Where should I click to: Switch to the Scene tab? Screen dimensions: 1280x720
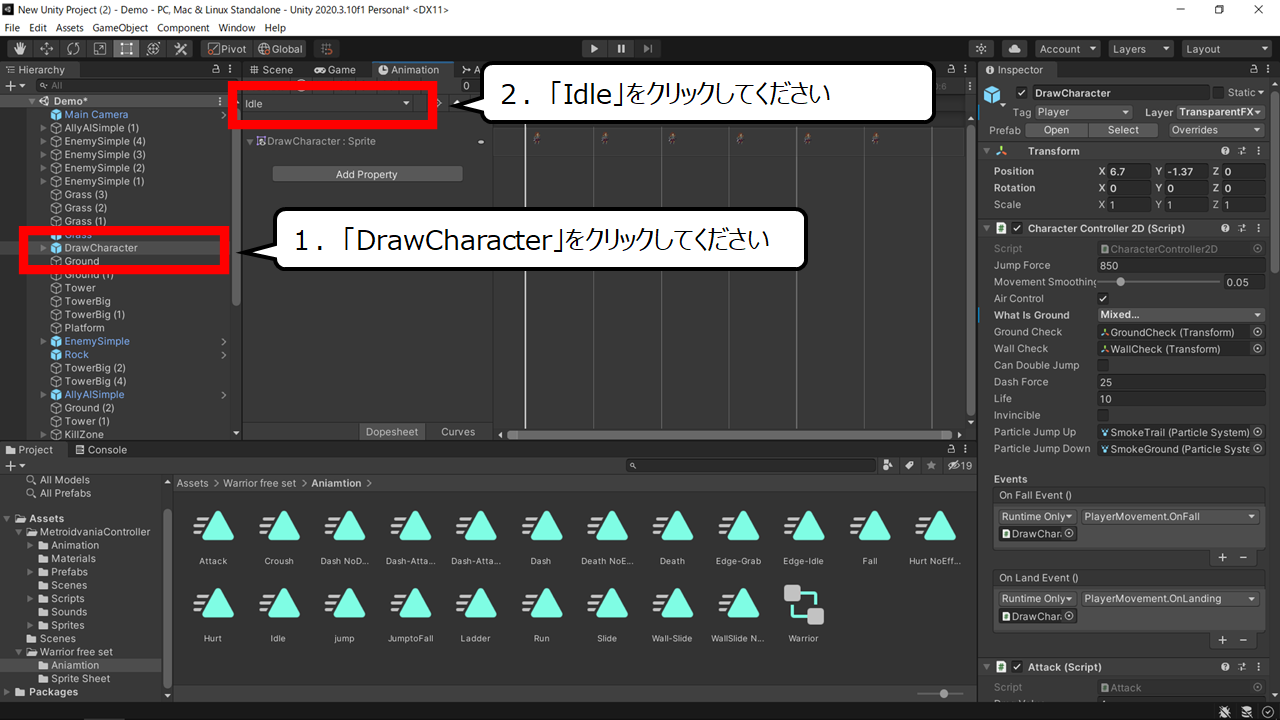coord(271,70)
